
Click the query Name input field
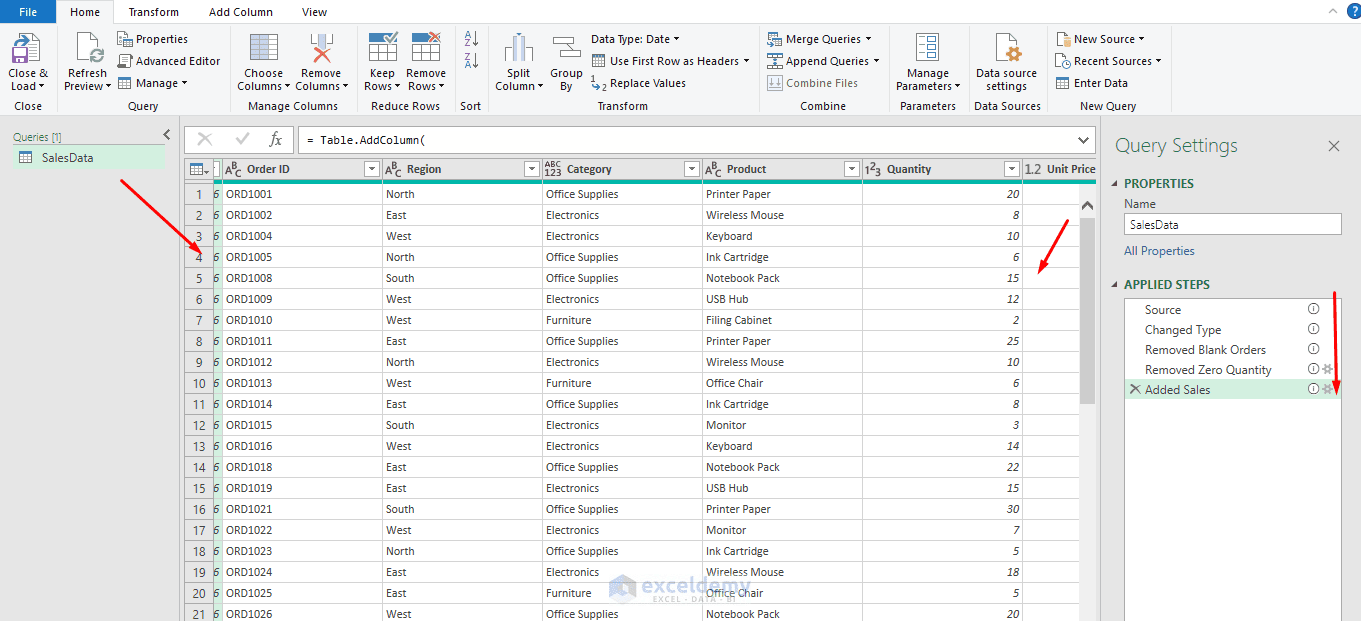point(1232,224)
